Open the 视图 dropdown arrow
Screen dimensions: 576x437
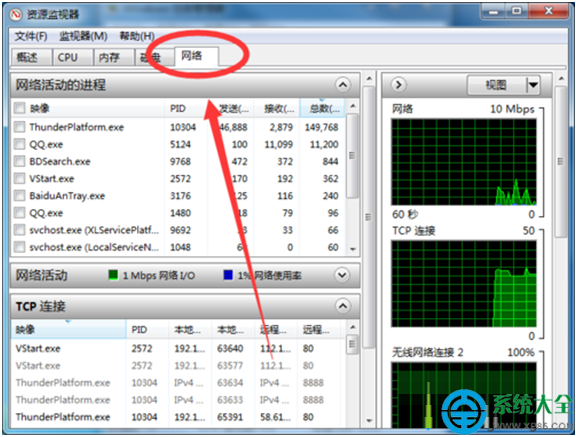(533, 85)
